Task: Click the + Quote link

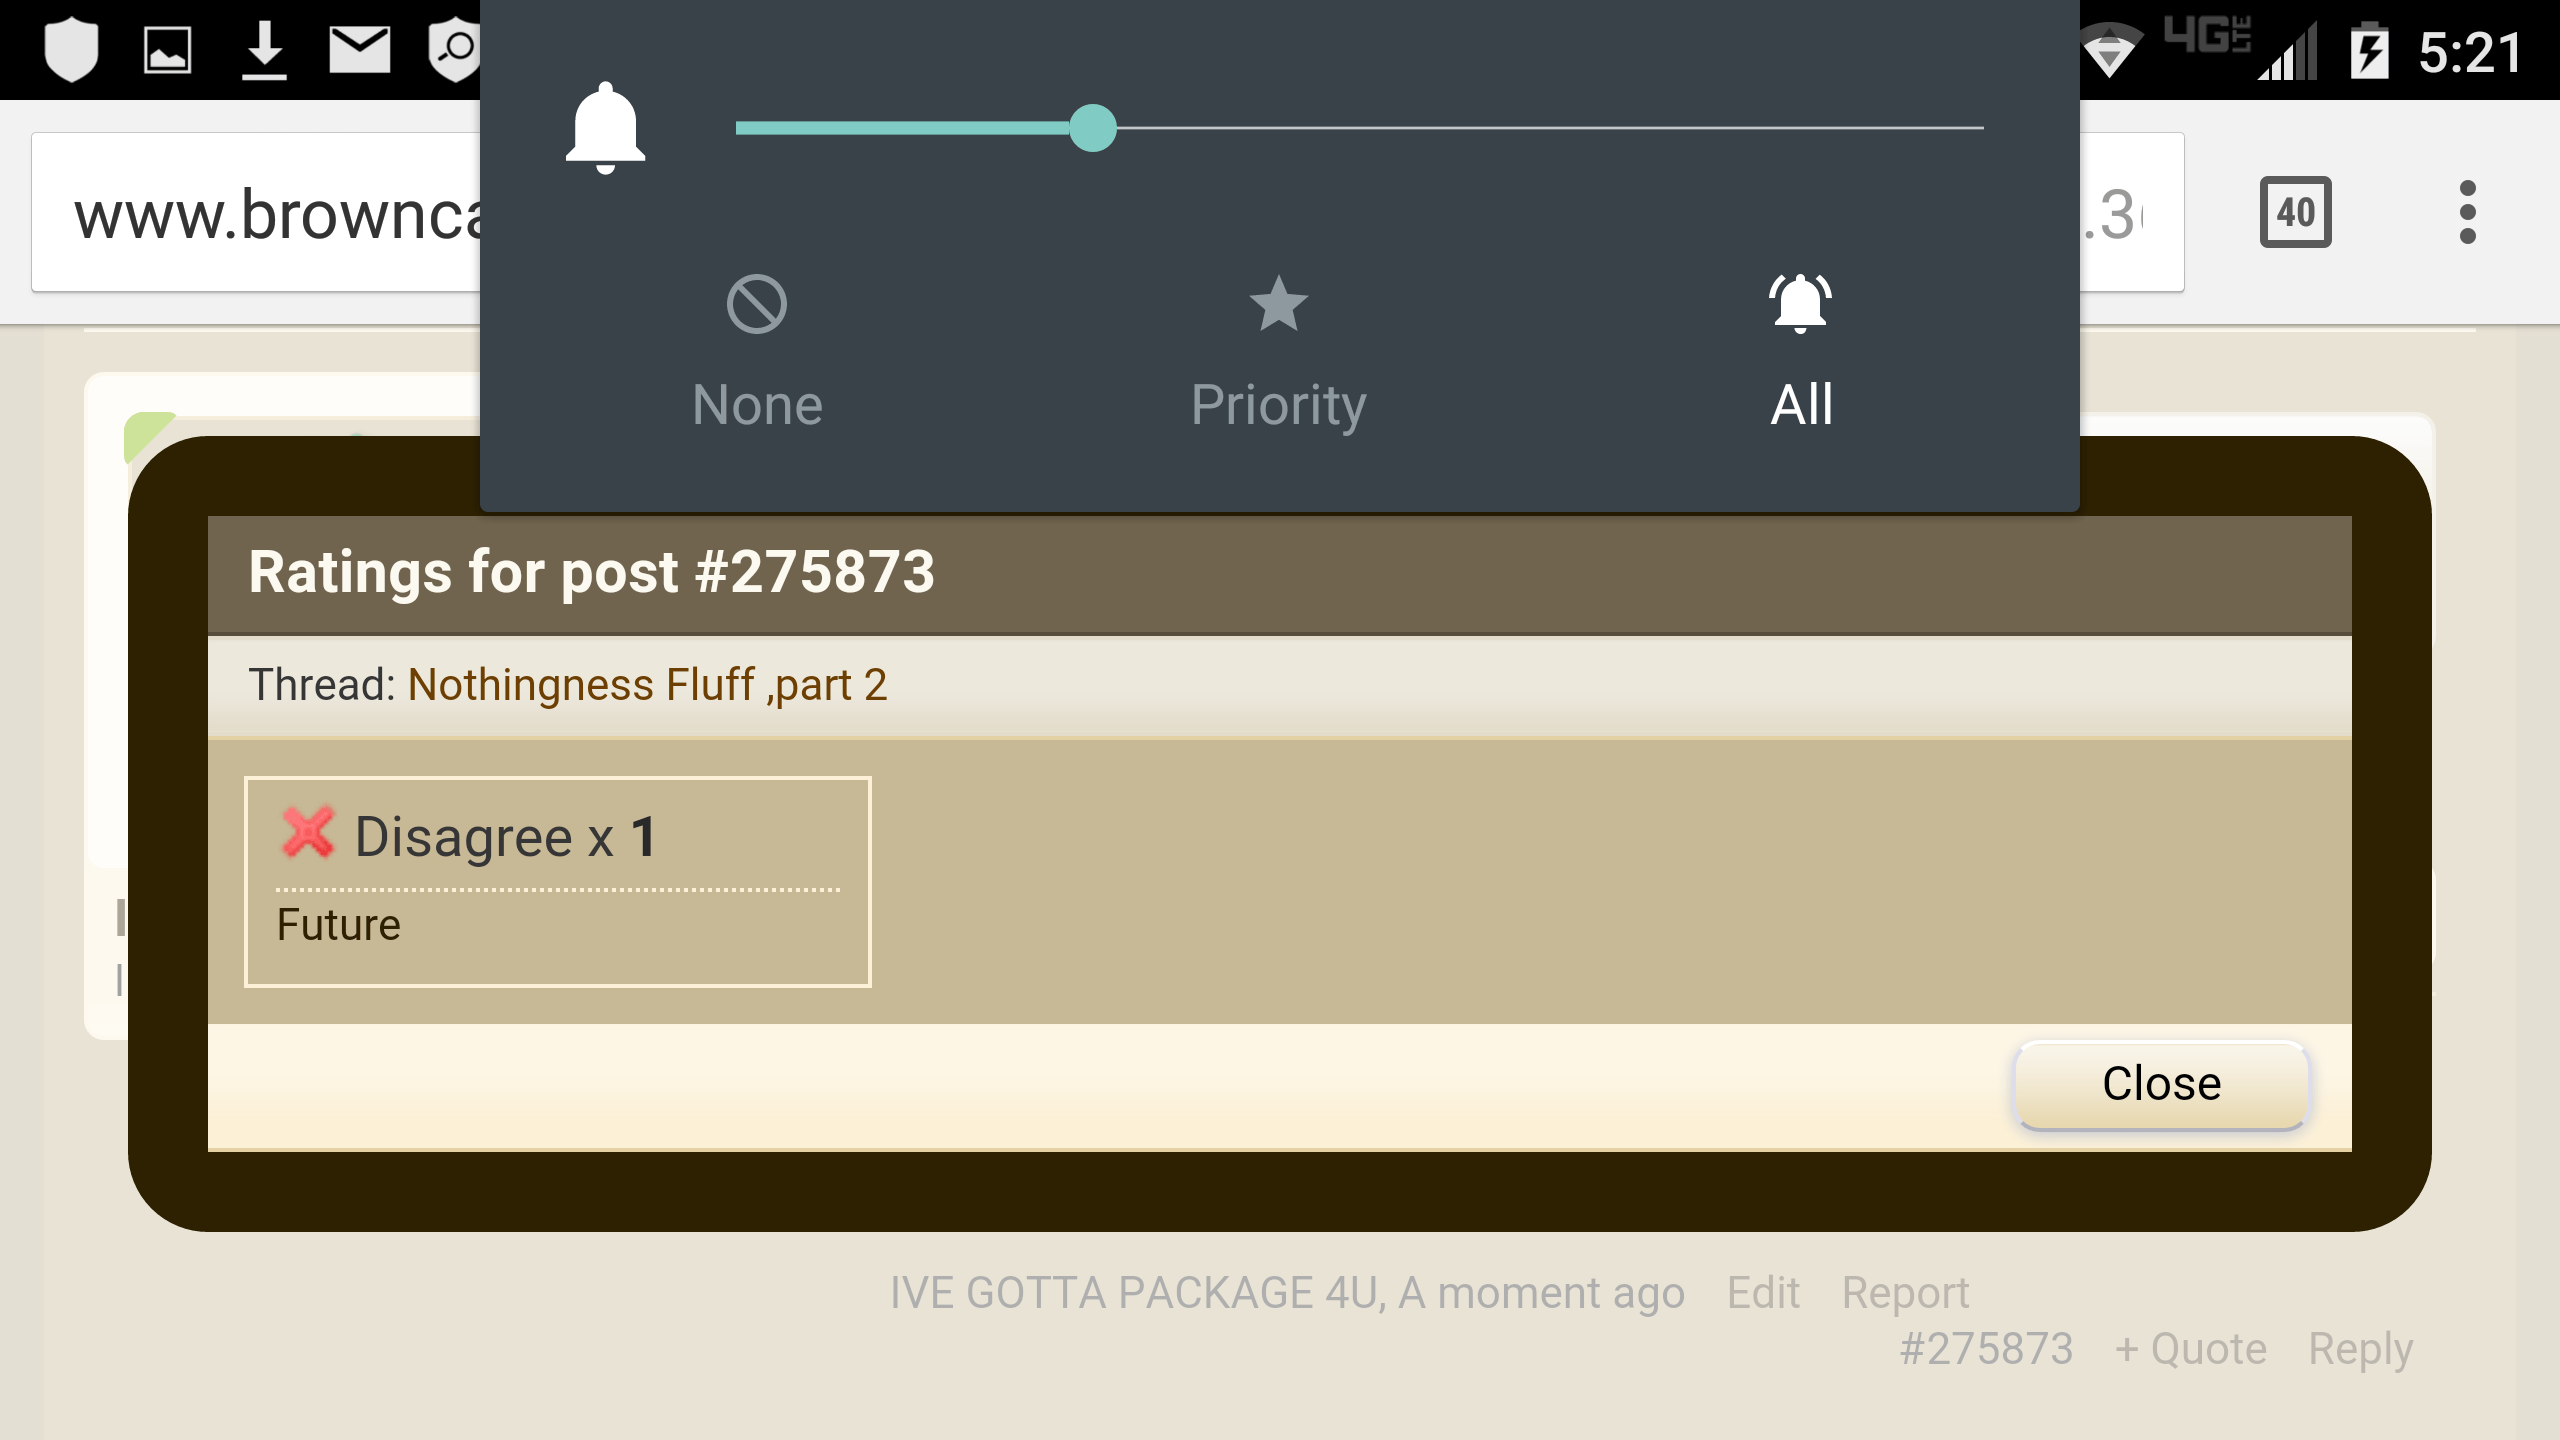Action: click(x=2190, y=1349)
